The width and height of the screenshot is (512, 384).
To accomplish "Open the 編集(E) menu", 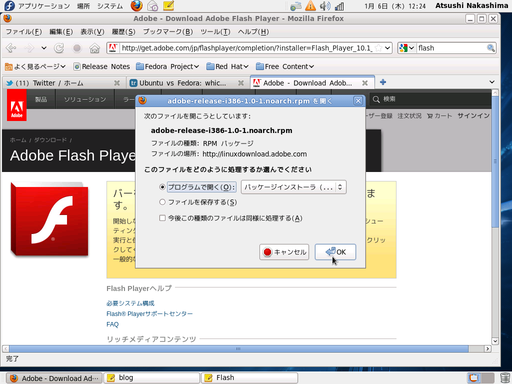I will click(x=61, y=32).
